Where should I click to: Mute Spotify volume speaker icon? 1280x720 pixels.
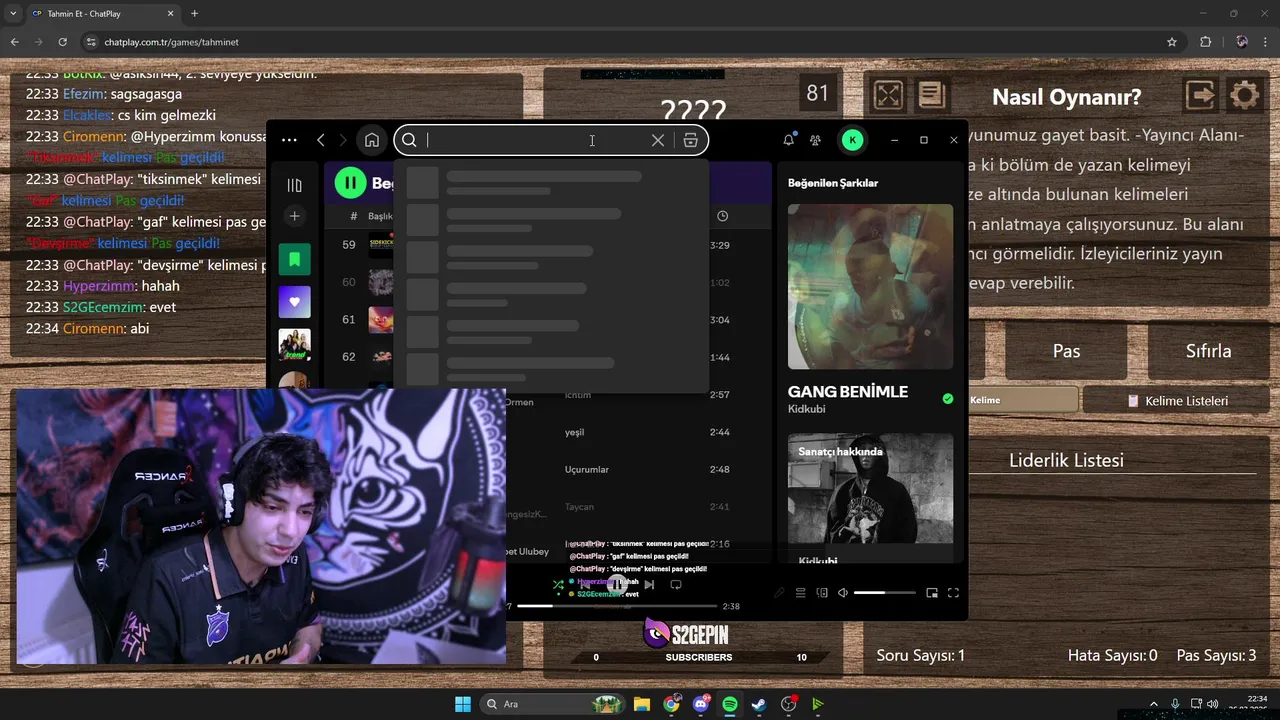[843, 593]
